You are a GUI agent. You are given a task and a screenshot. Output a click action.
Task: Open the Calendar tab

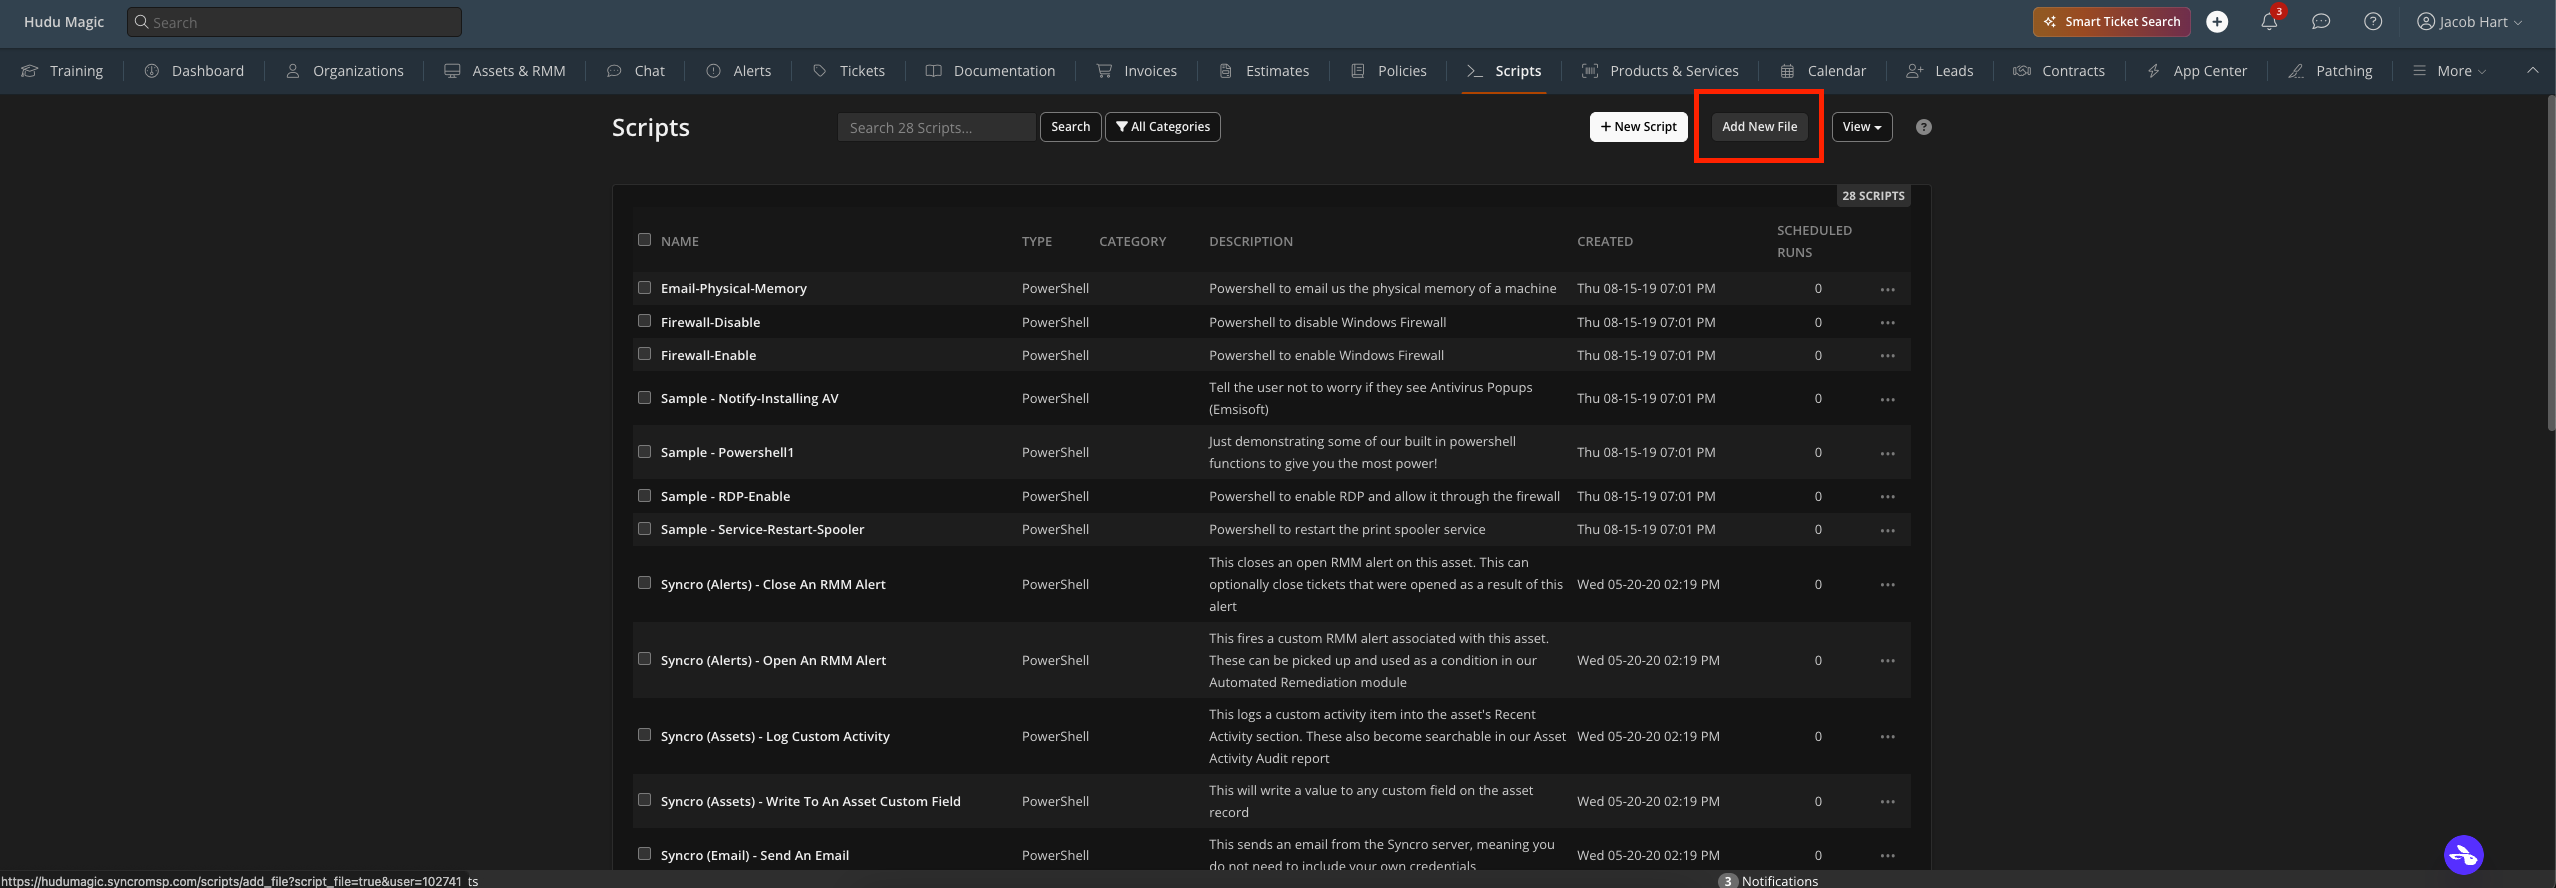pyautogui.click(x=1823, y=71)
